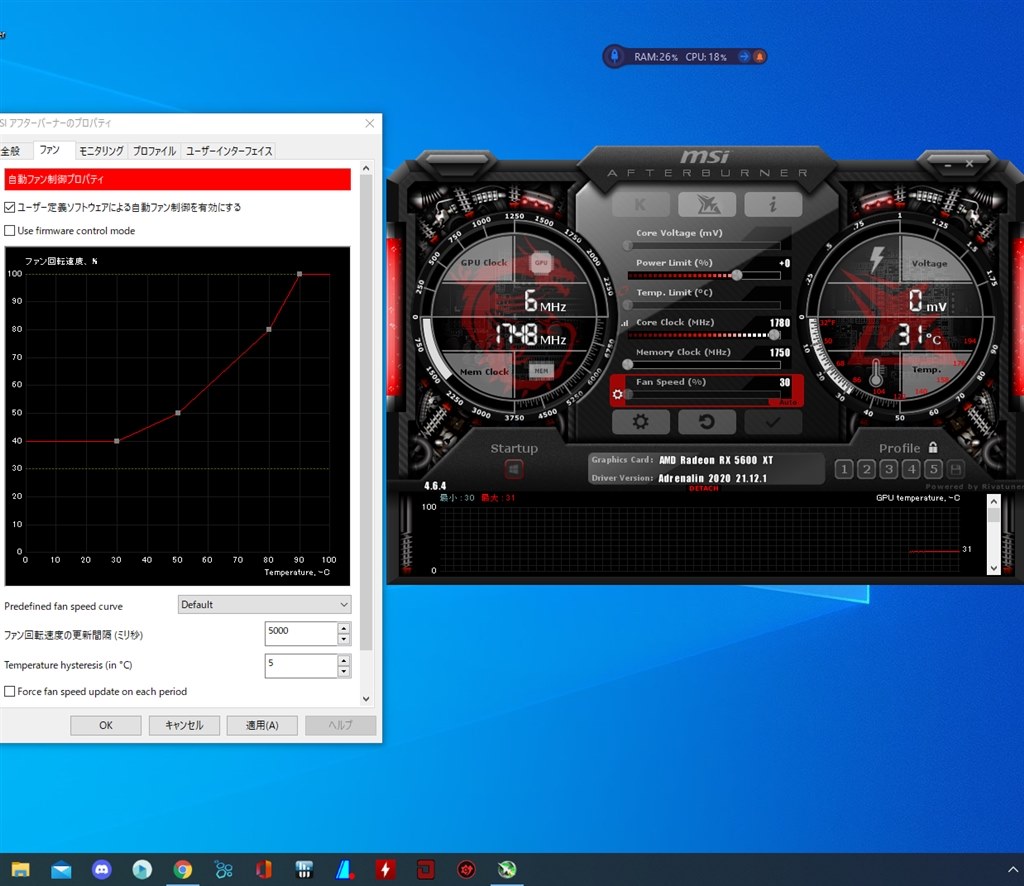Increase fan update interval with up arrow
The image size is (1024, 886).
pyautogui.click(x=344, y=627)
